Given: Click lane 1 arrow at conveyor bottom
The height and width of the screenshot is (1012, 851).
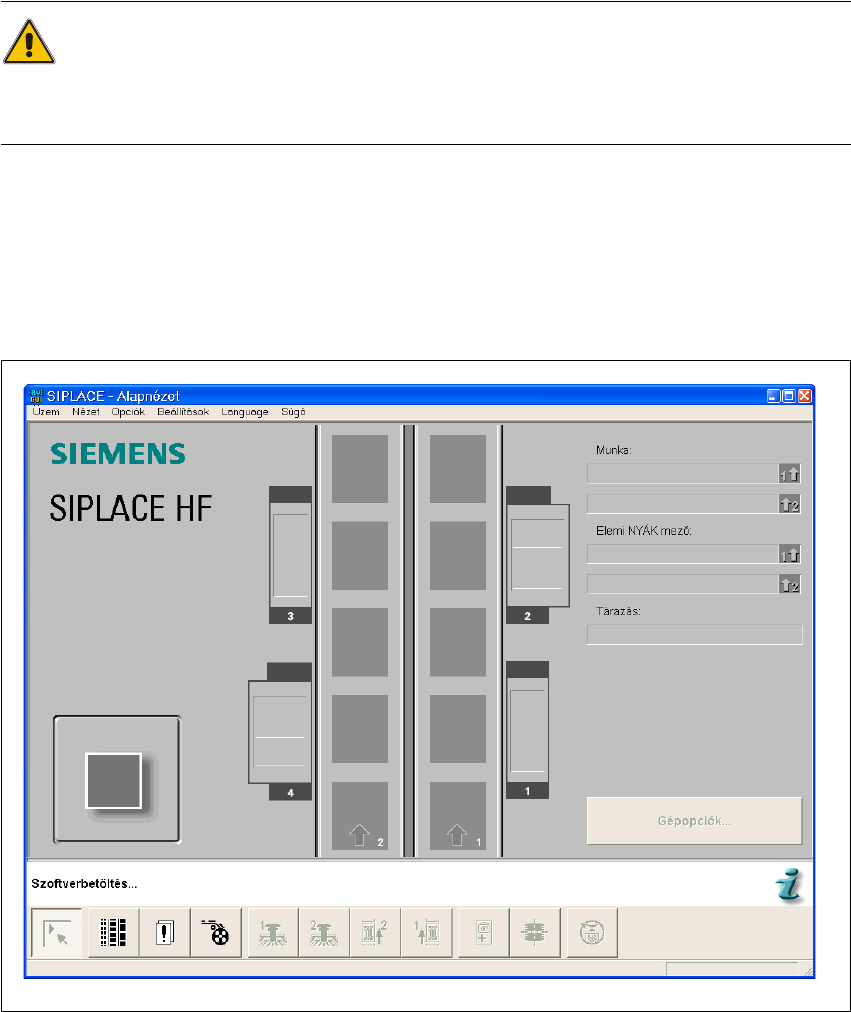Looking at the screenshot, I should tap(457, 835).
